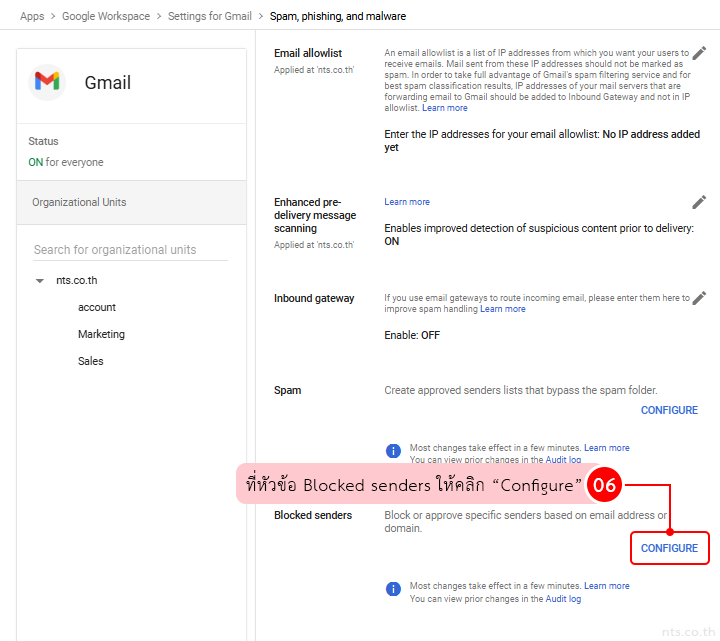Go to Apps breadcrumb
The width and height of the screenshot is (720, 641).
(32, 16)
